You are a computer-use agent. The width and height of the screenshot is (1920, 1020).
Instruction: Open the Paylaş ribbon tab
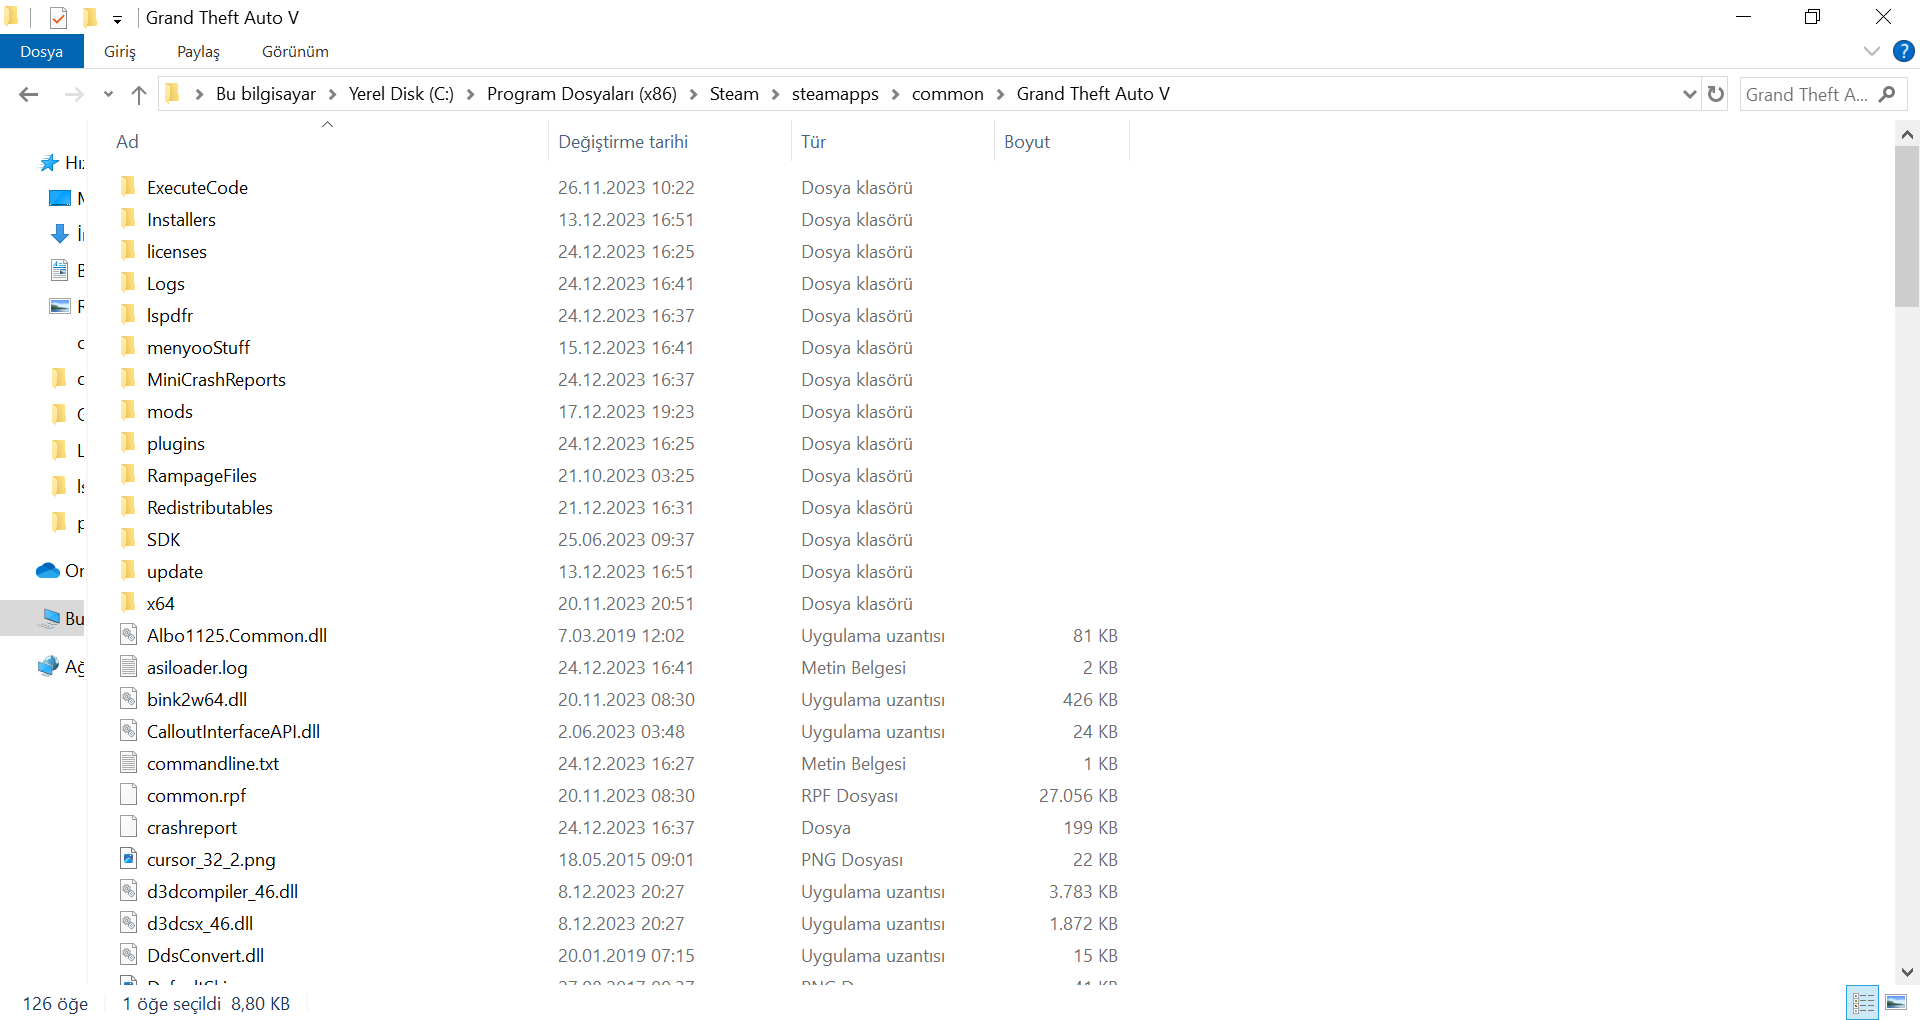pyautogui.click(x=198, y=52)
